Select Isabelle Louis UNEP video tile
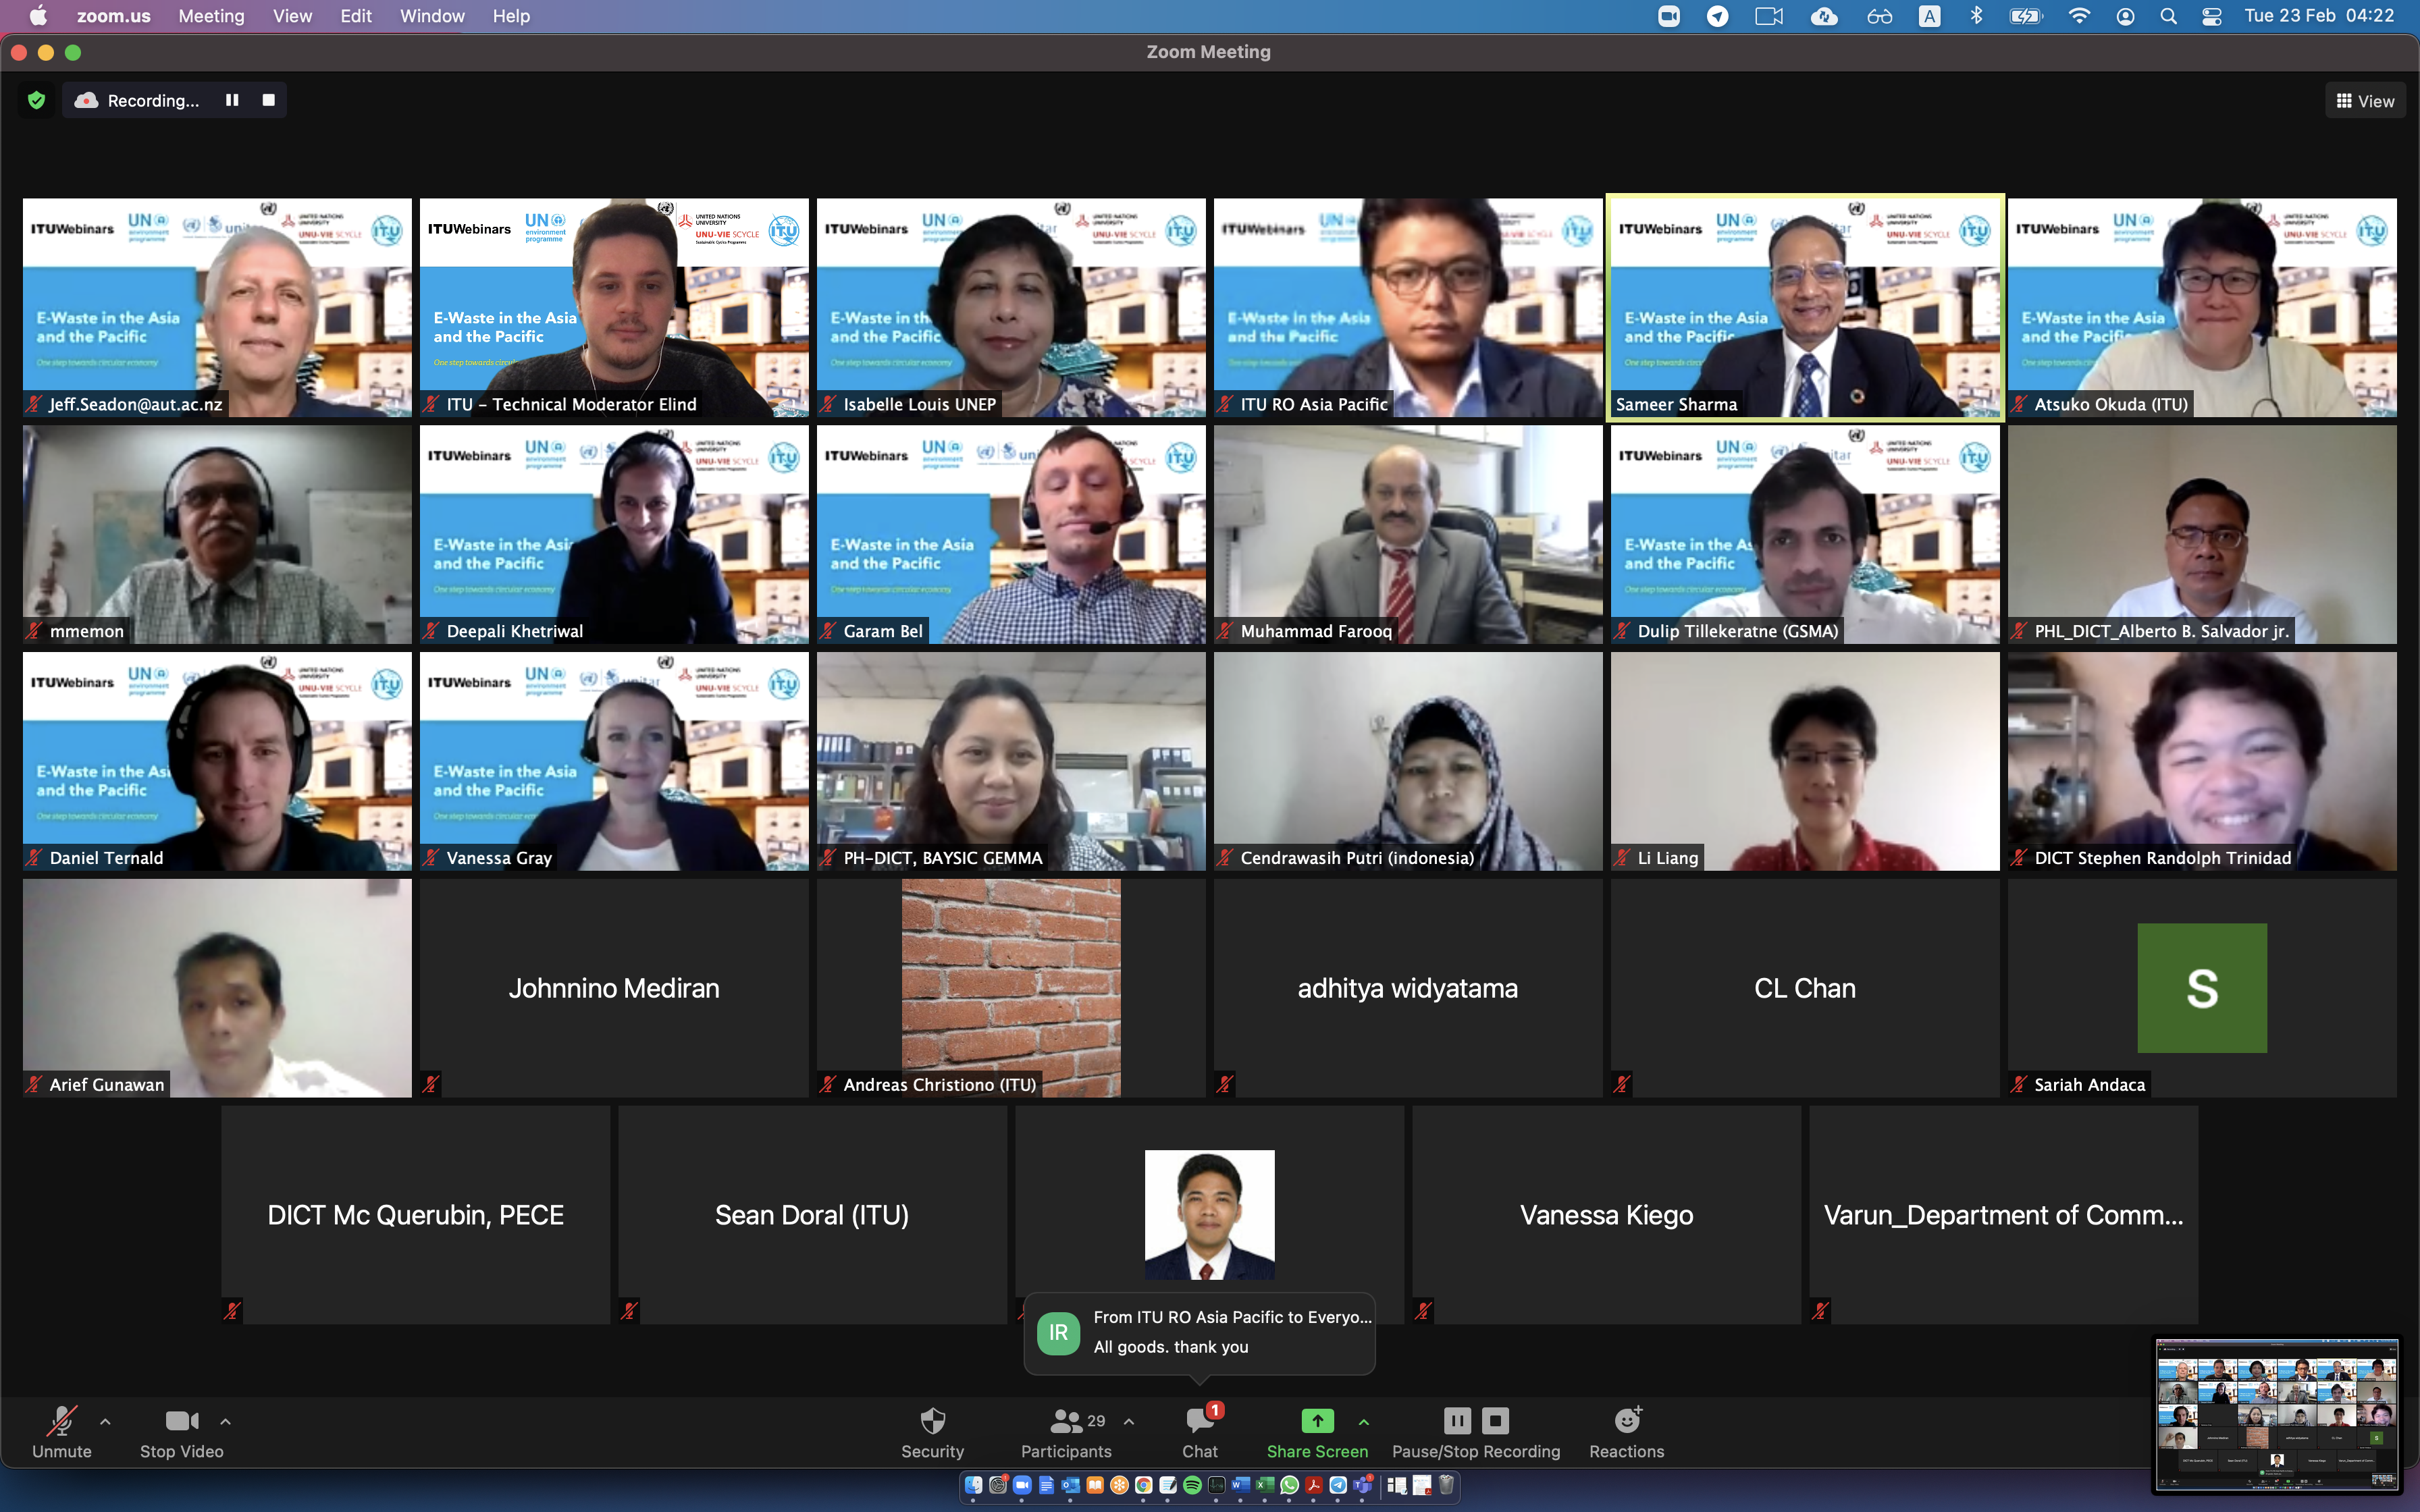This screenshot has width=2420, height=1512. 1011,307
